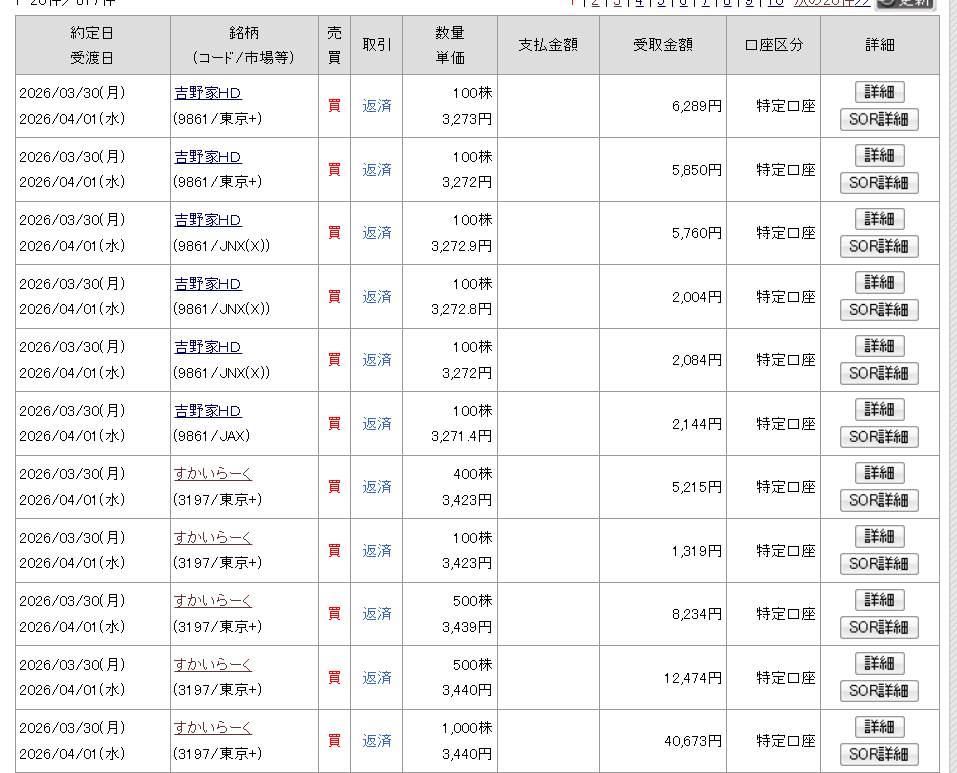Open すかいらーく link in the 12,474円 row
The image size is (957, 773).
213,665
